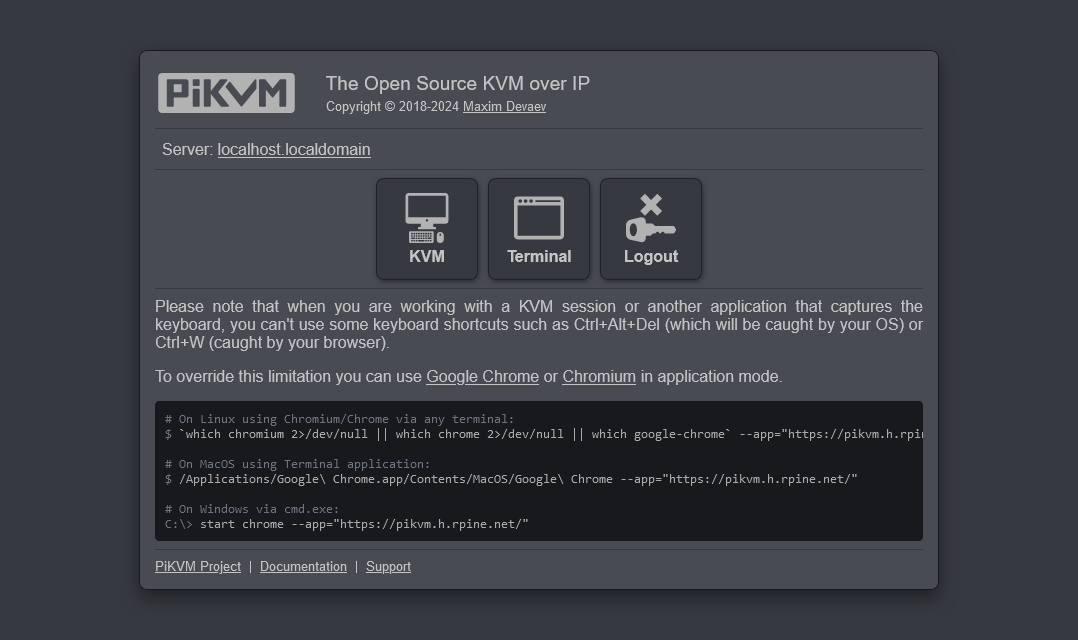Image resolution: width=1078 pixels, height=640 pixels.
Task: Open Maxim Devaev author link
Action: (504, 107)
